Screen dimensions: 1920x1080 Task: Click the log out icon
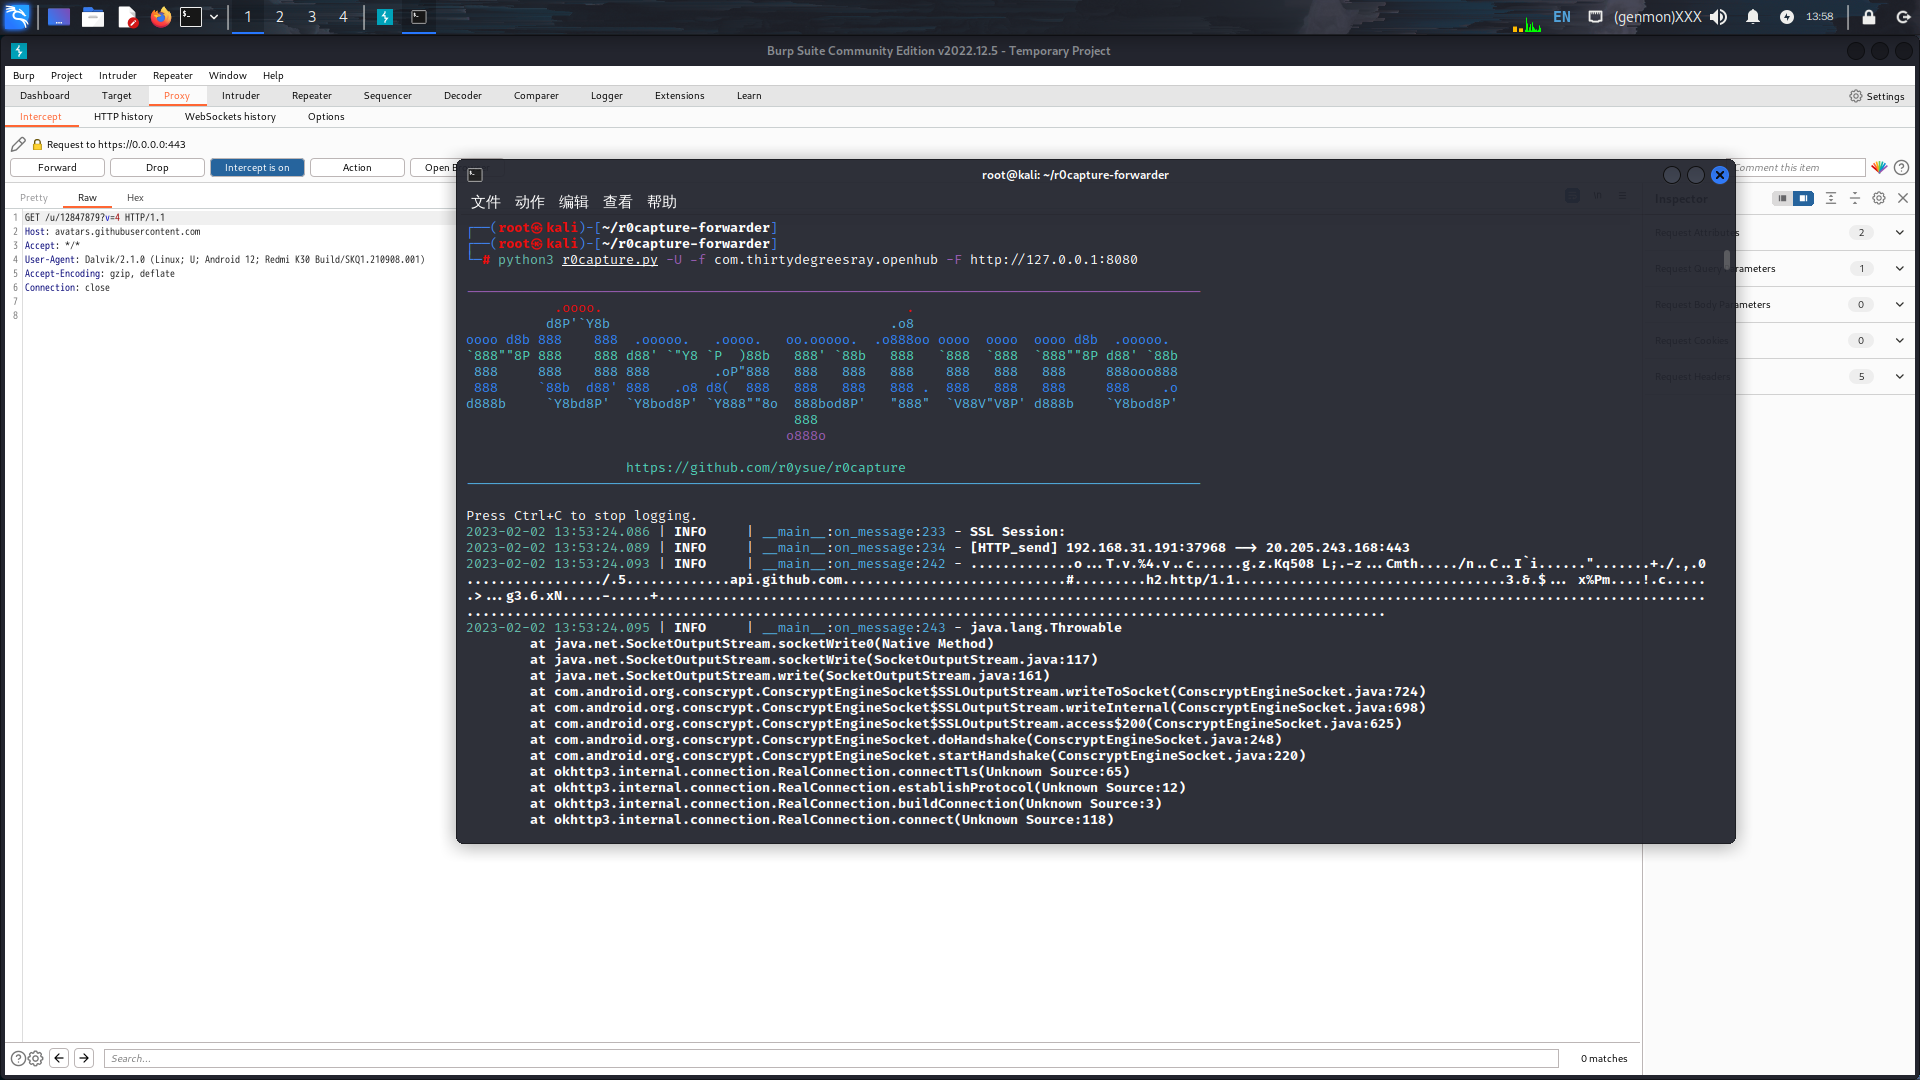tap(1903, 17)
